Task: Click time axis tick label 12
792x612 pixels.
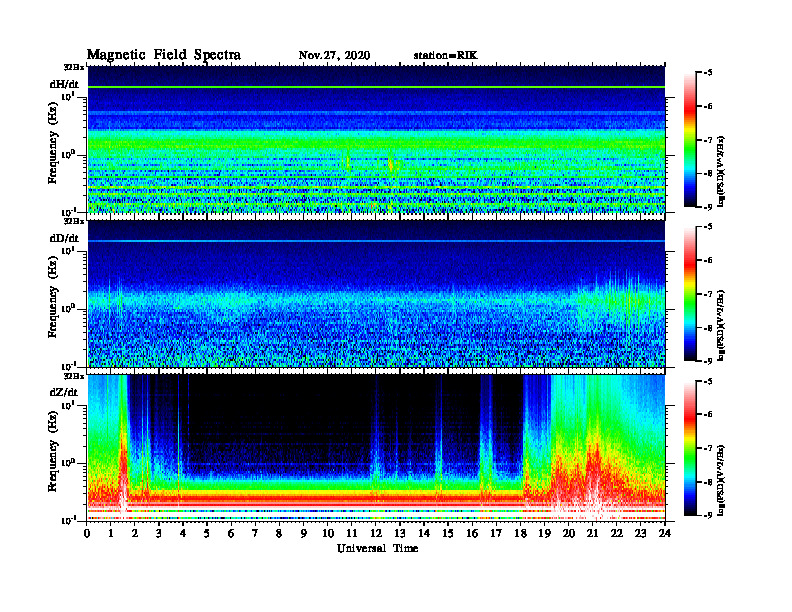Action: click(376, 534)
